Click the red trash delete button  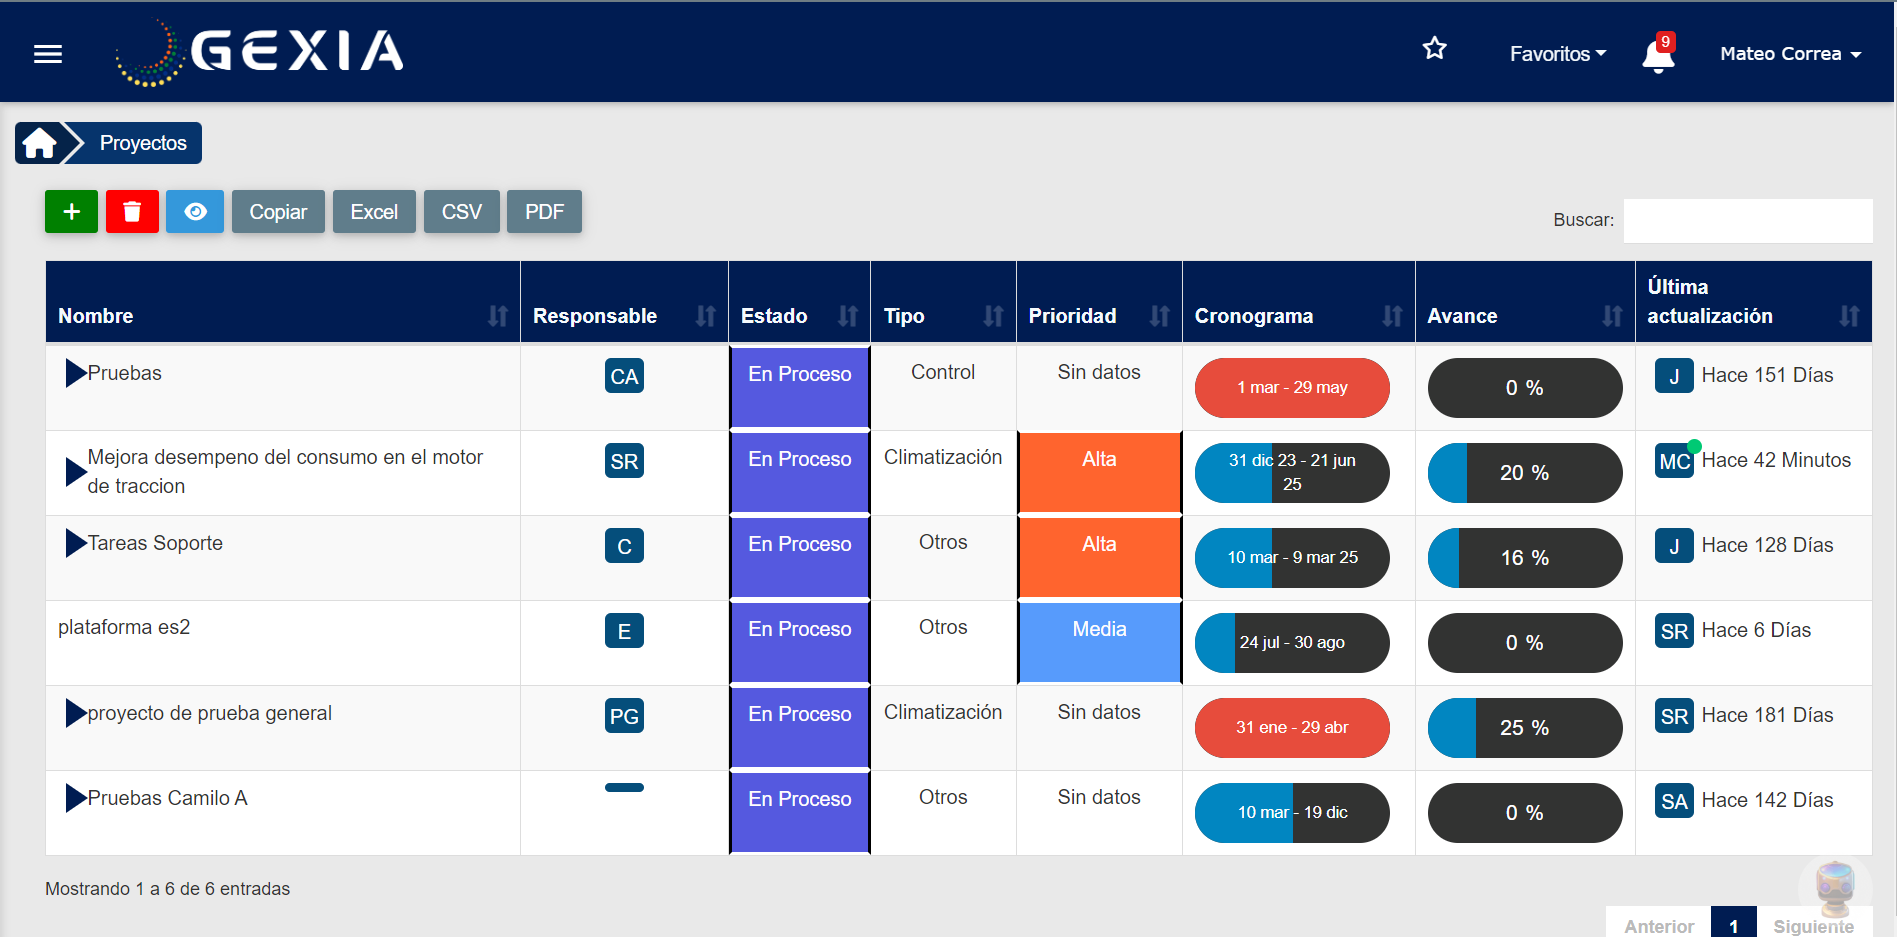point(132,212)
